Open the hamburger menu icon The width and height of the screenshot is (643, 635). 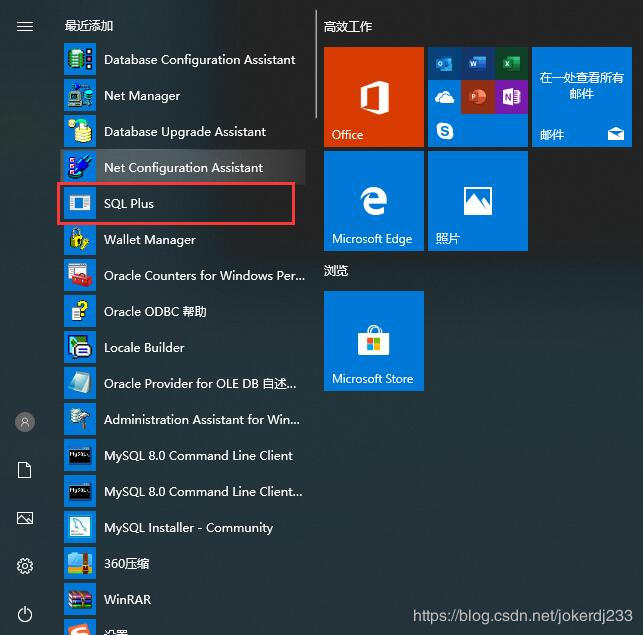25,26
